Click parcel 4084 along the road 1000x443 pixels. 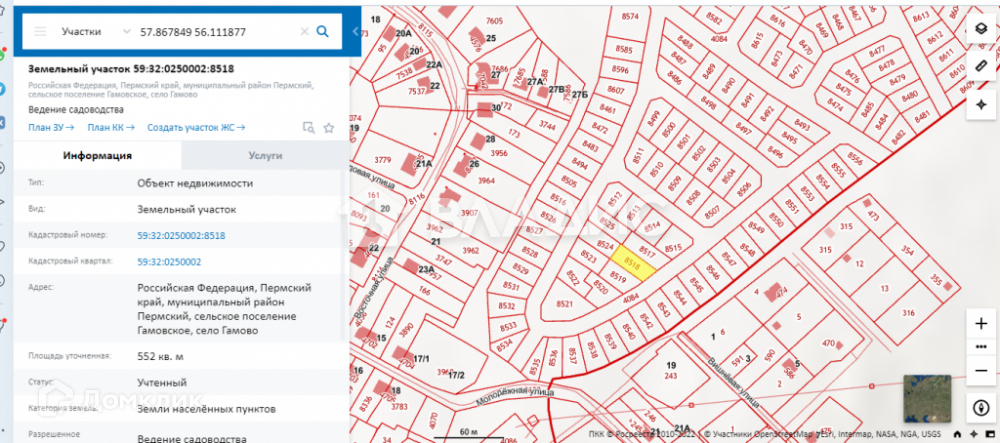(x=631, y=298)
